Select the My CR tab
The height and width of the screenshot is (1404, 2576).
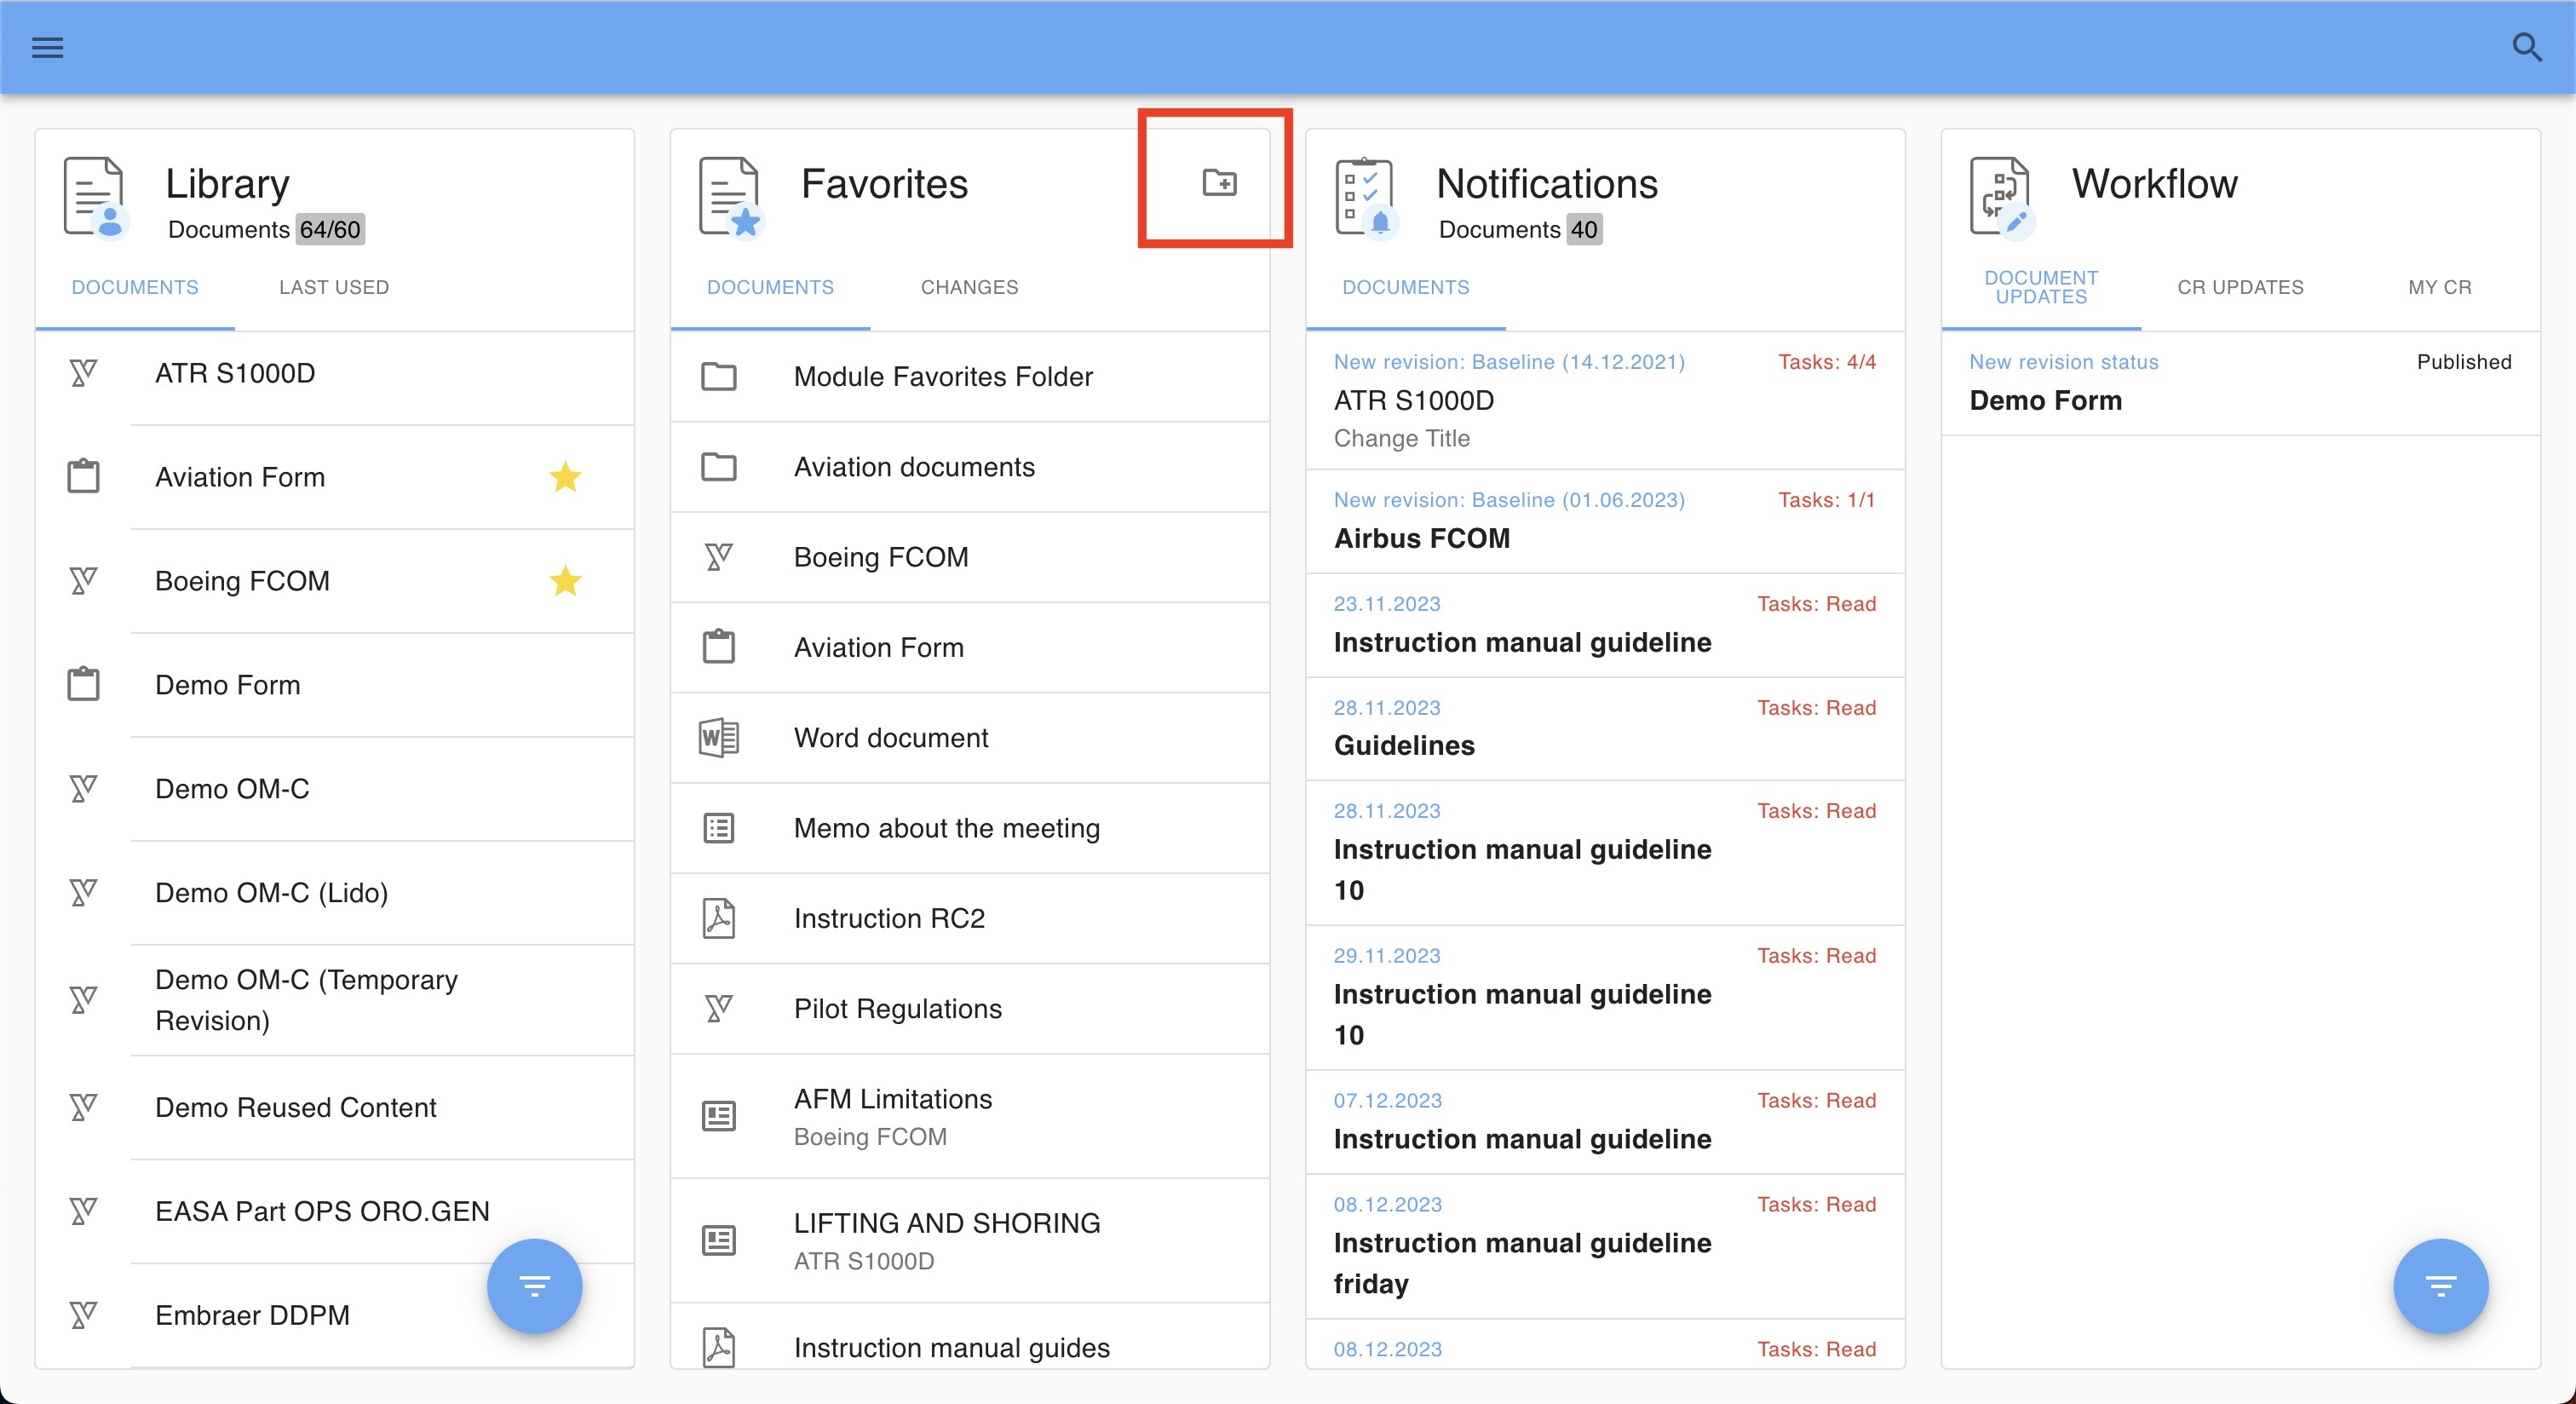point(2439,287)
